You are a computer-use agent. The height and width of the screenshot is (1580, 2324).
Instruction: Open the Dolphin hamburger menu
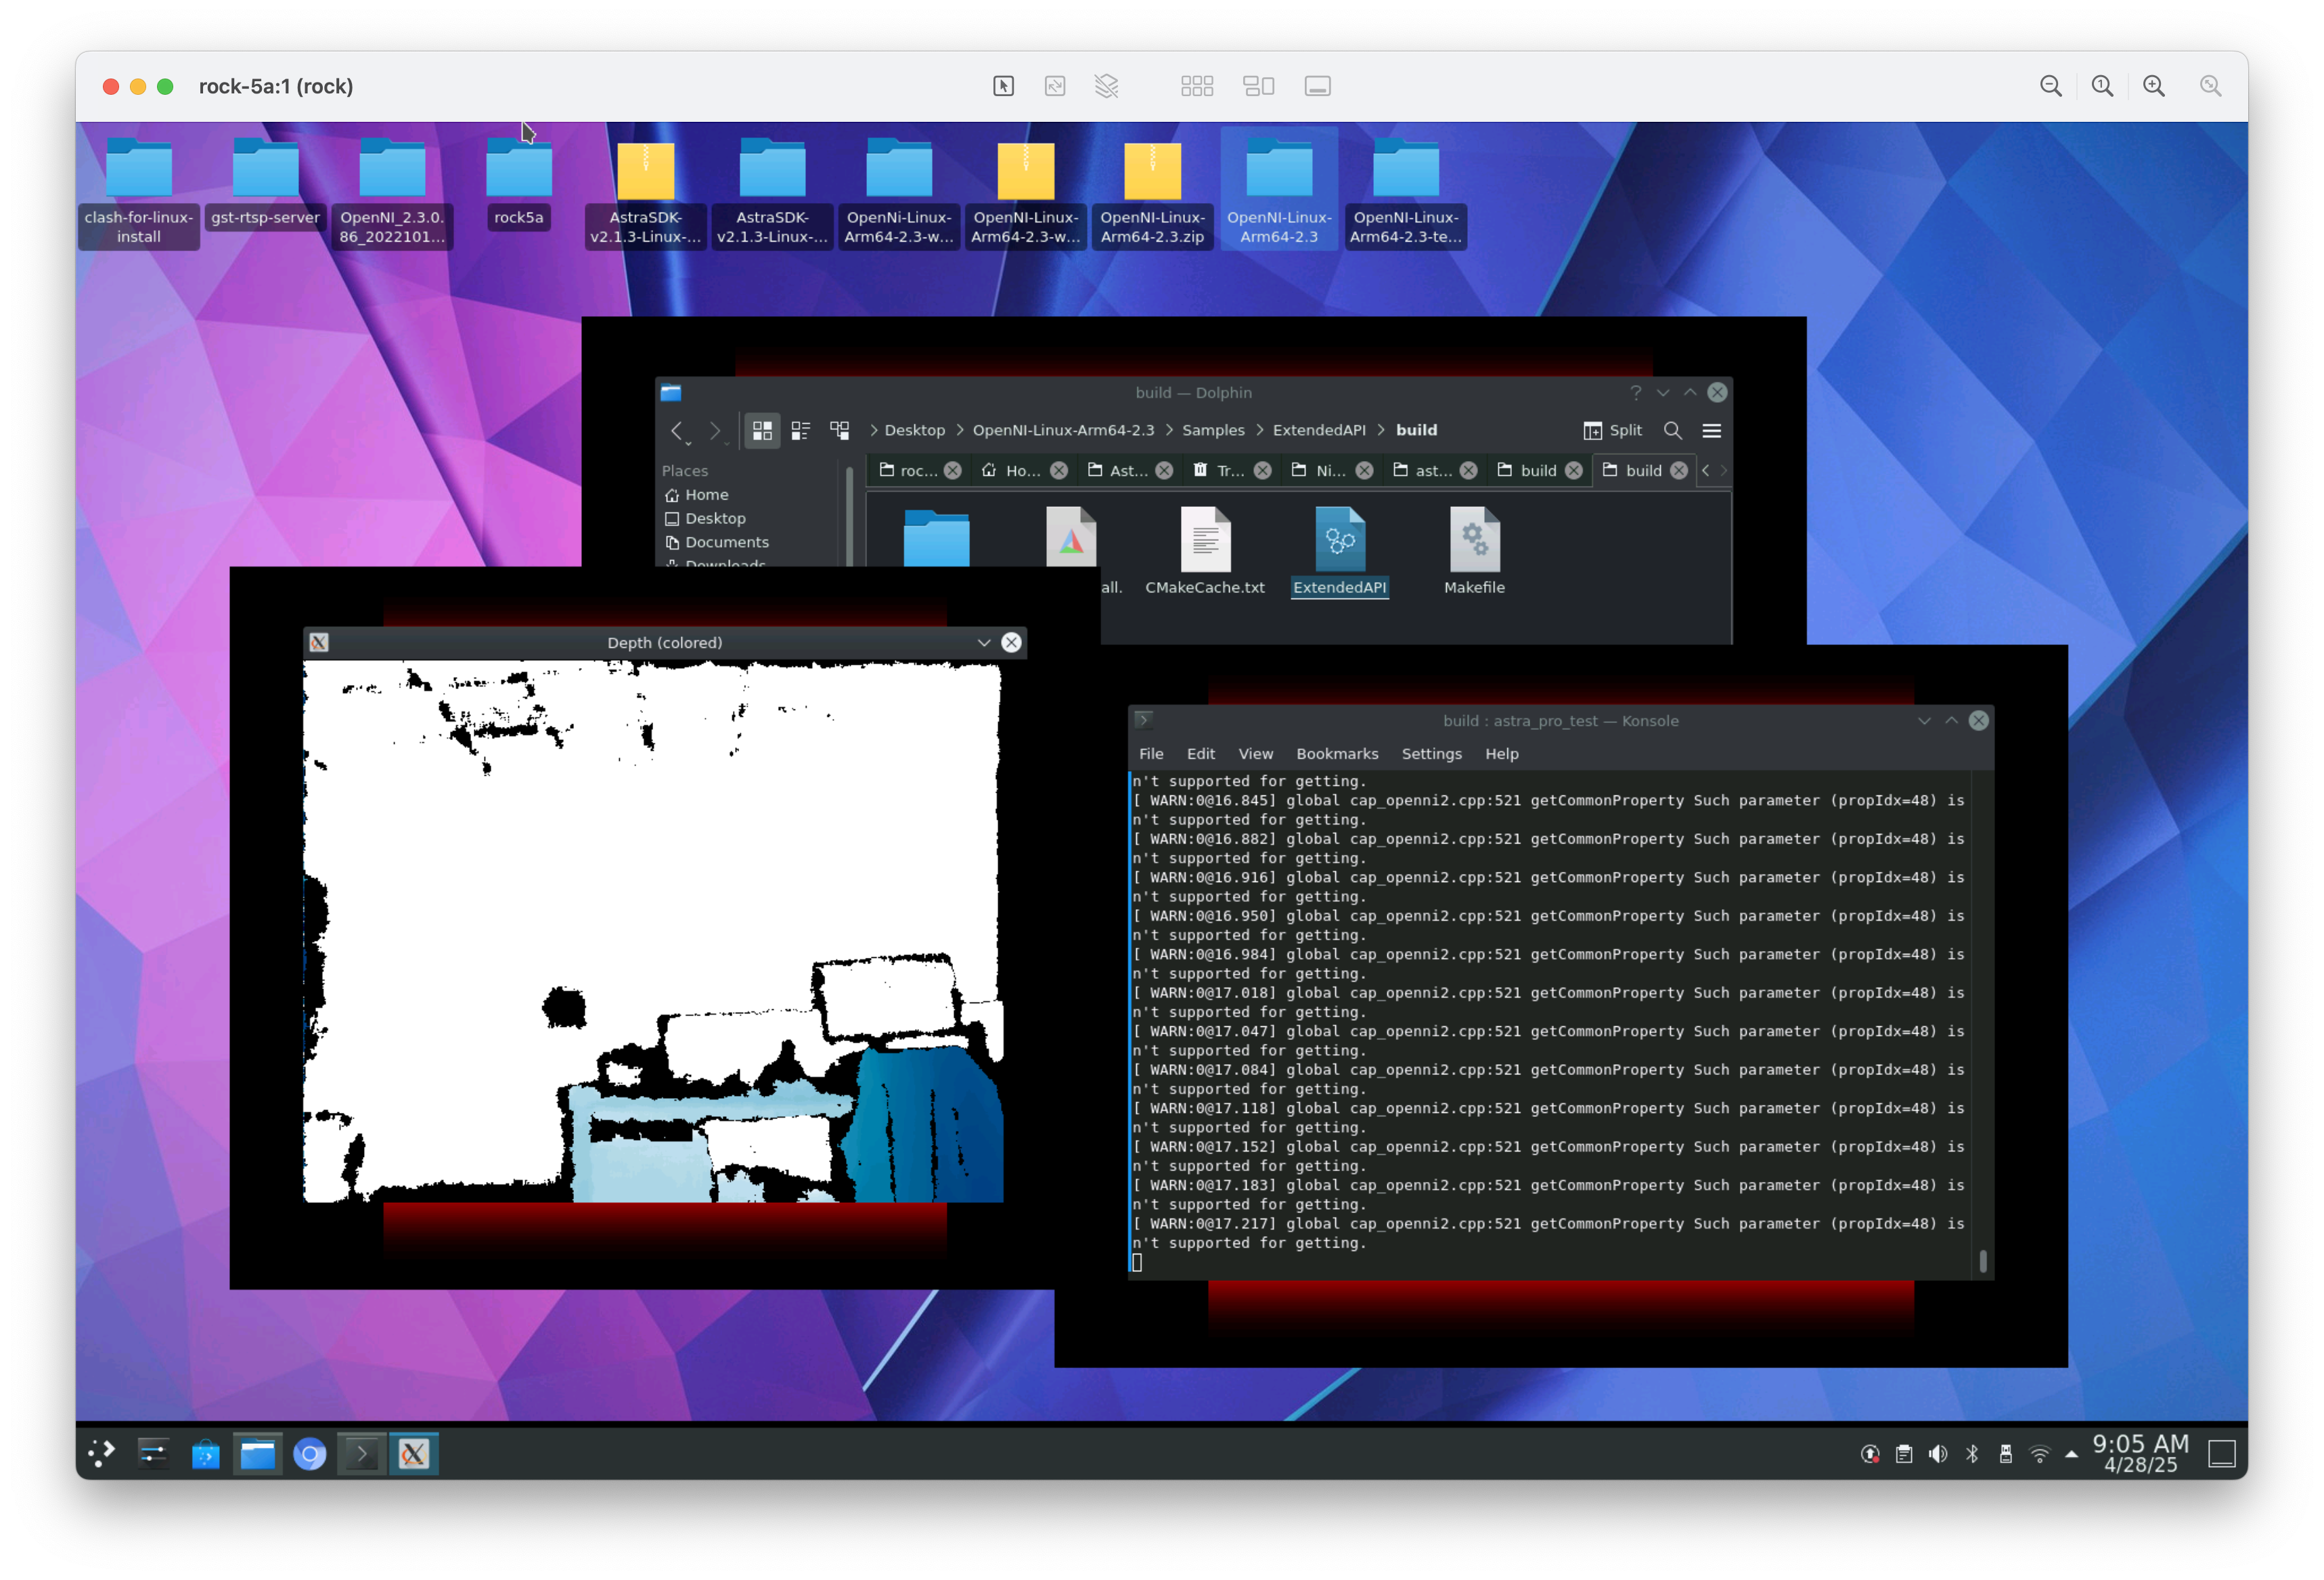1711,431
